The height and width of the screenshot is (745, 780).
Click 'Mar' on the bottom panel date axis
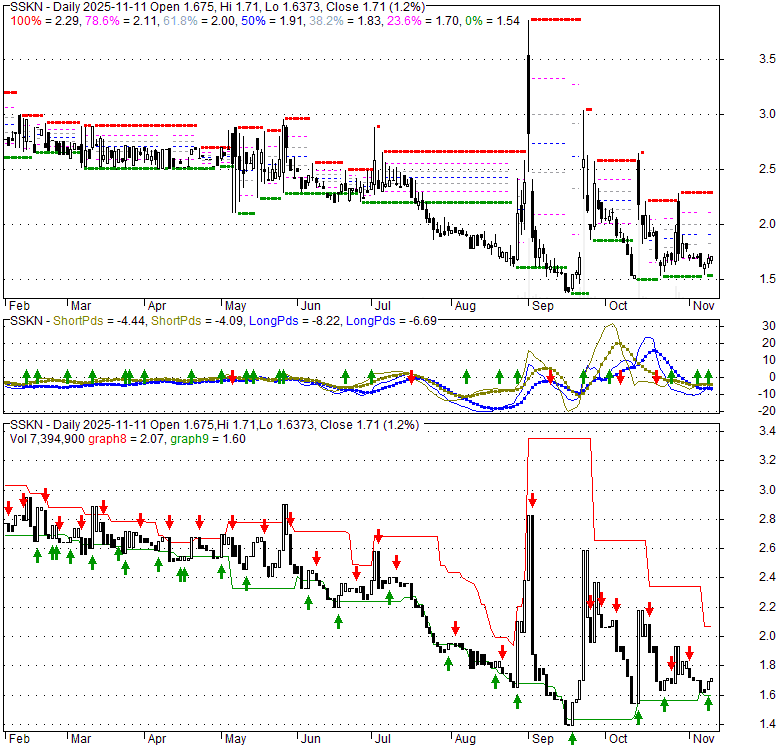click(81, 739)
